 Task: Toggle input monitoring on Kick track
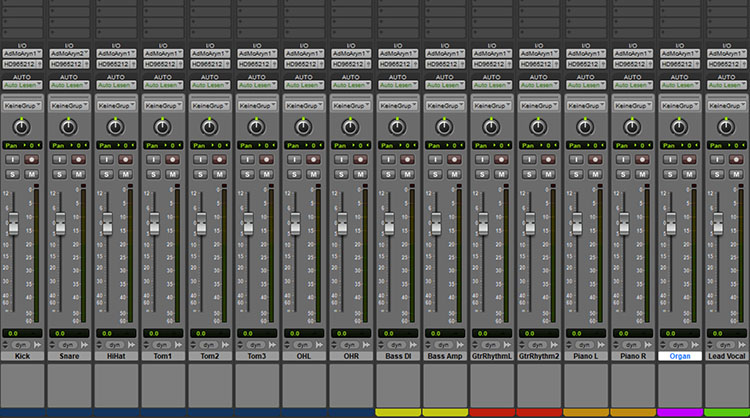point(12,160)
